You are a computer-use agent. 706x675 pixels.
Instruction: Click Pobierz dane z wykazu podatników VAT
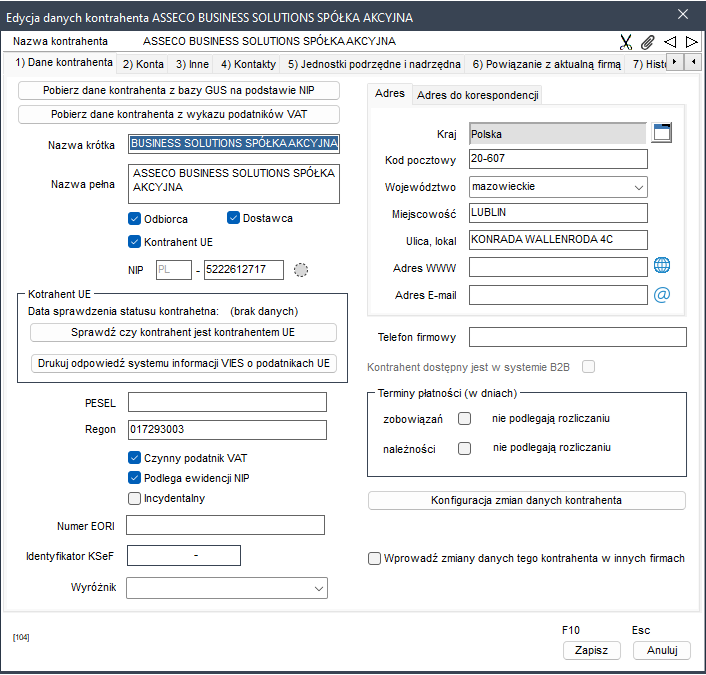[179, 114]
